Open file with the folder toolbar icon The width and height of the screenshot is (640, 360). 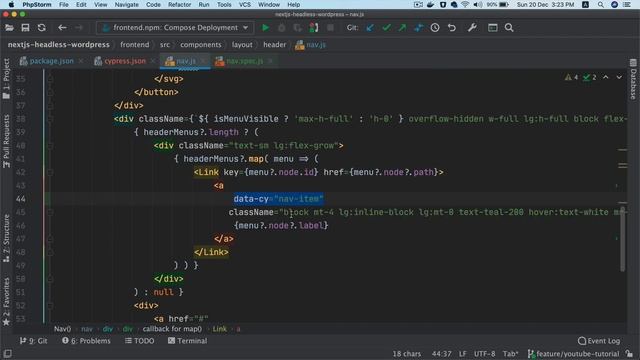[x=9, y=28]
